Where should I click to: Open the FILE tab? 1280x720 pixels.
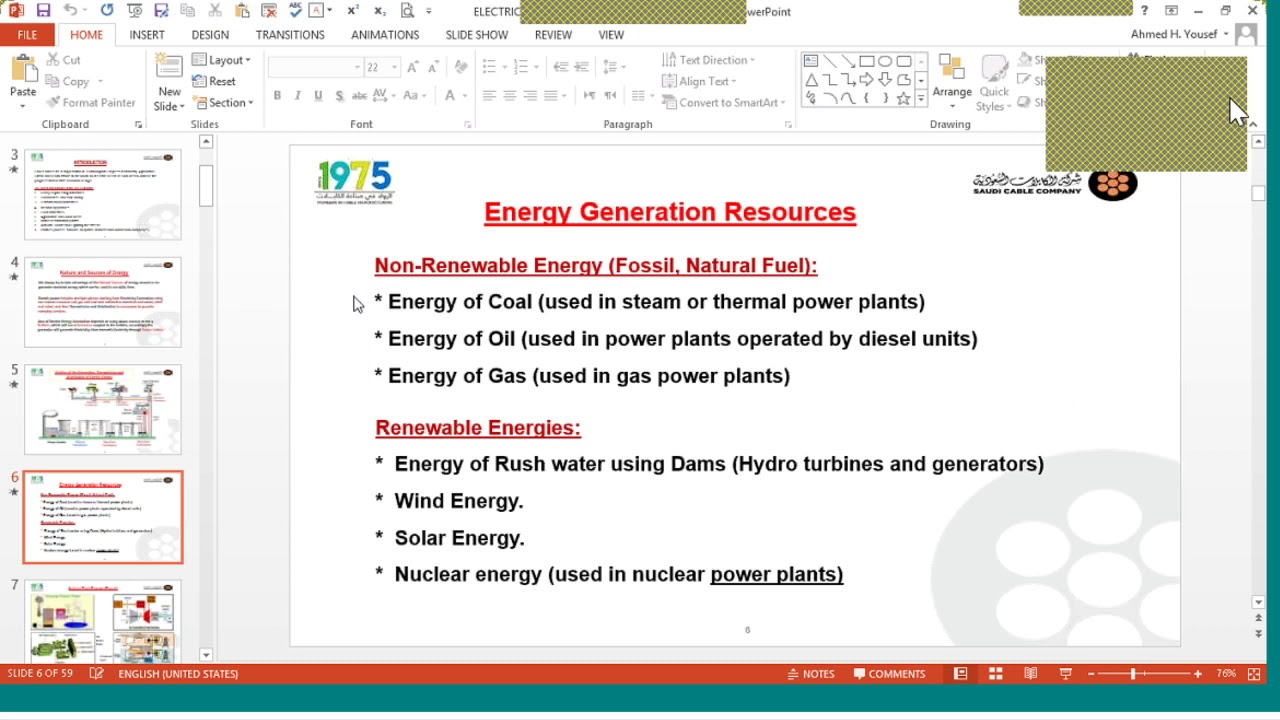coord(27,34)
